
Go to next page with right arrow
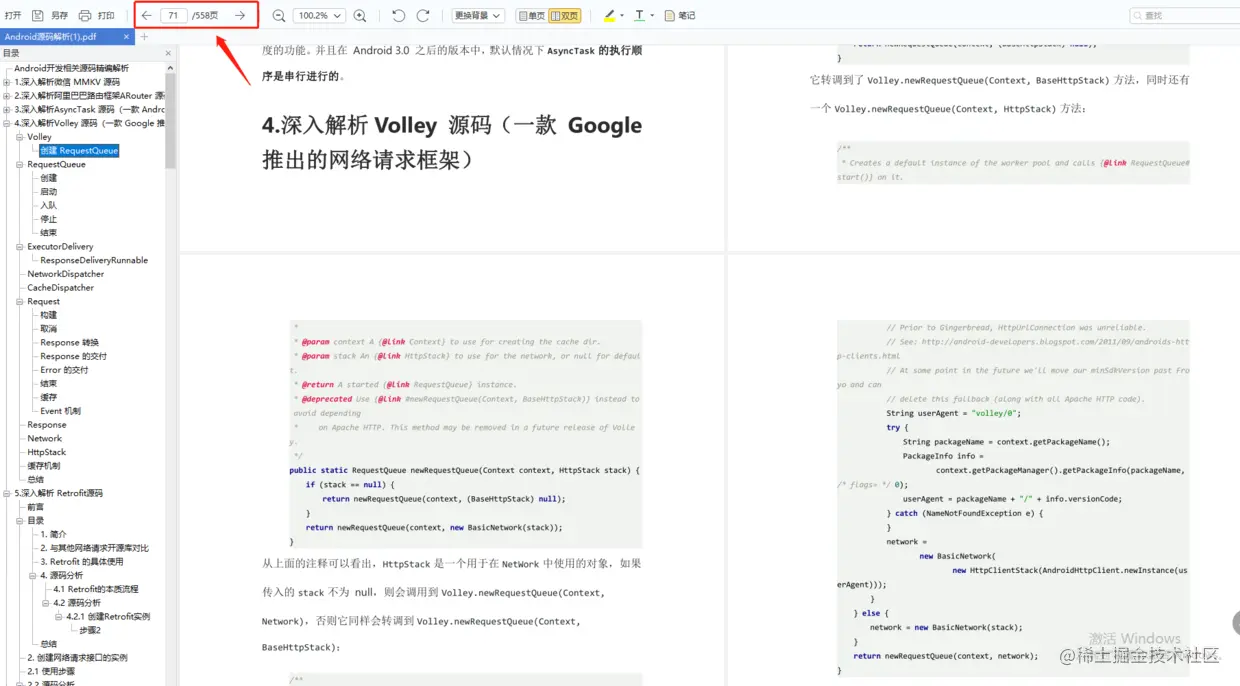pos(240,15)
